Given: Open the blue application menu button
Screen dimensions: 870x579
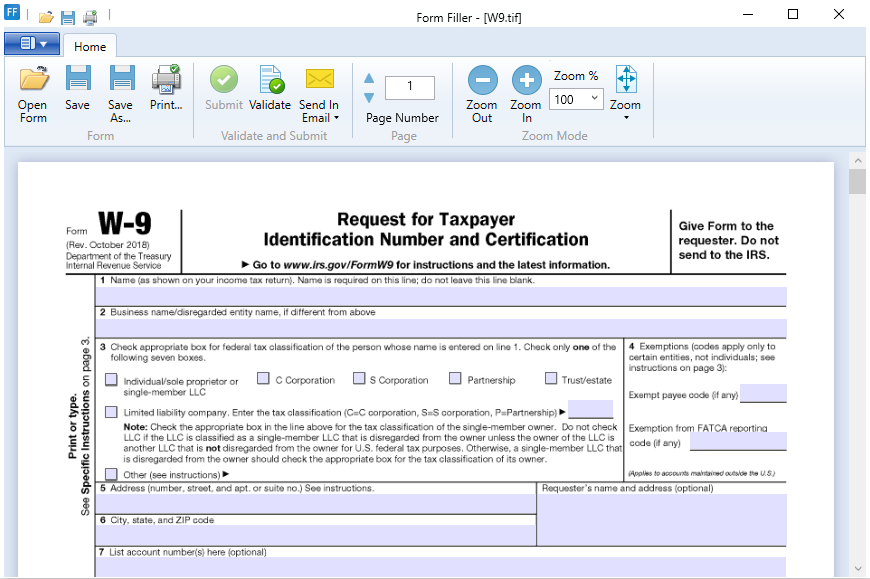Looking at the screenshot, I should tap(32, 44).
